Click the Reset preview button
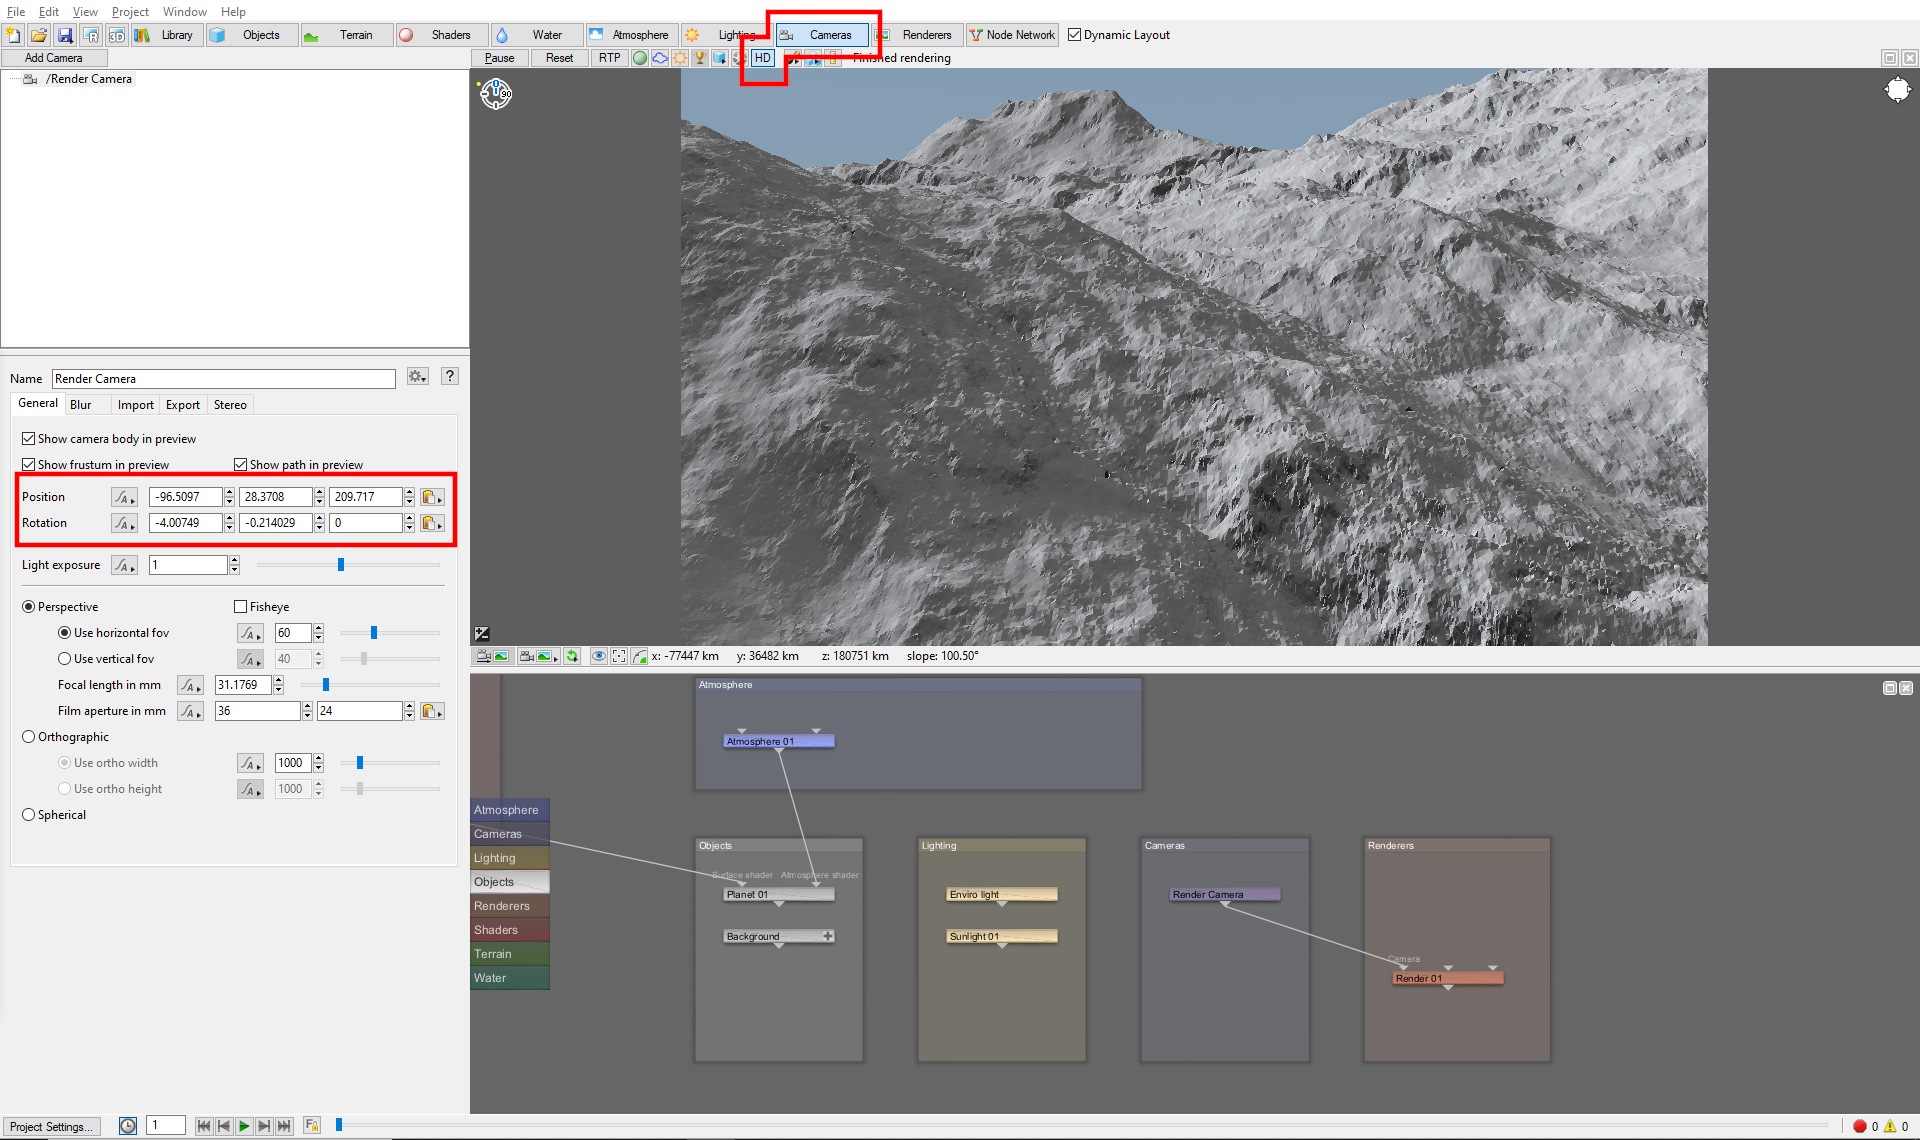 (560, 58)
